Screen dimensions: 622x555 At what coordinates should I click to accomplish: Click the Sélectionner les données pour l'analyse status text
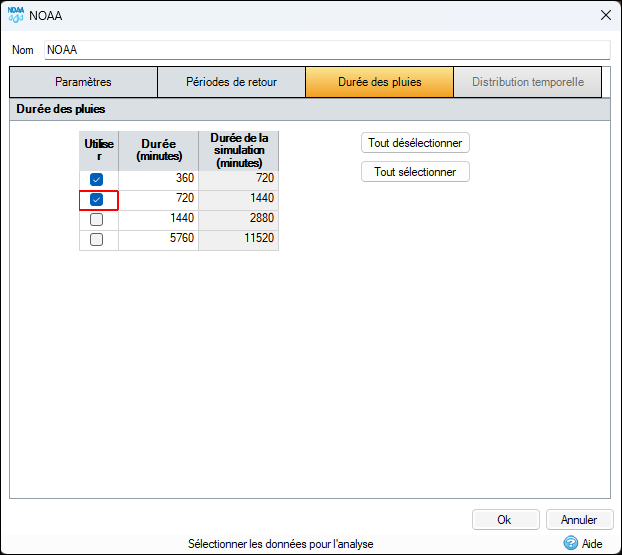(x=280, y=543)
